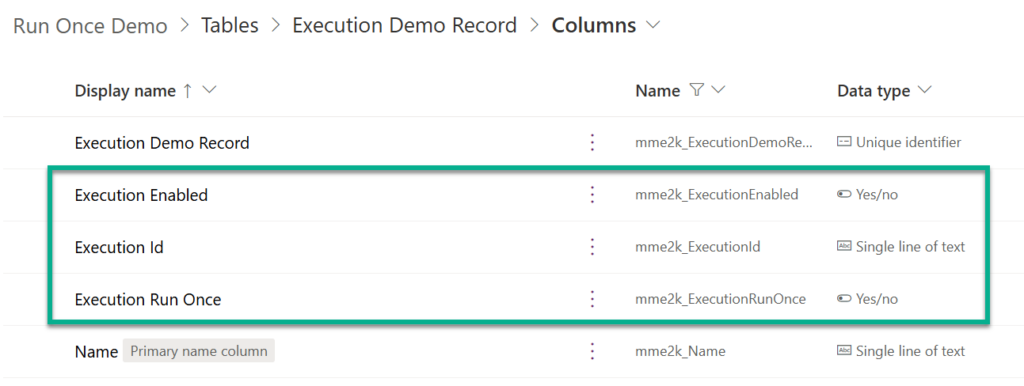Select the Execution Enabled column
1024x386 pixels.
[x=141, y=195]
